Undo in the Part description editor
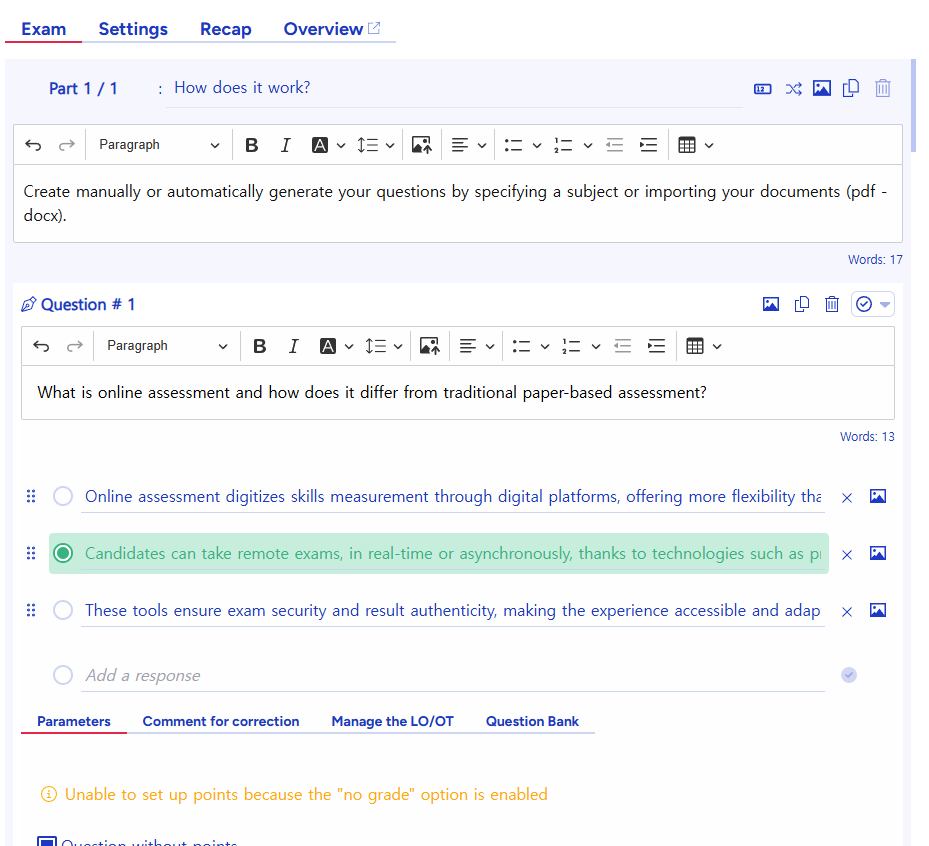This screenshot has height=846, width=929. (33, 145)
